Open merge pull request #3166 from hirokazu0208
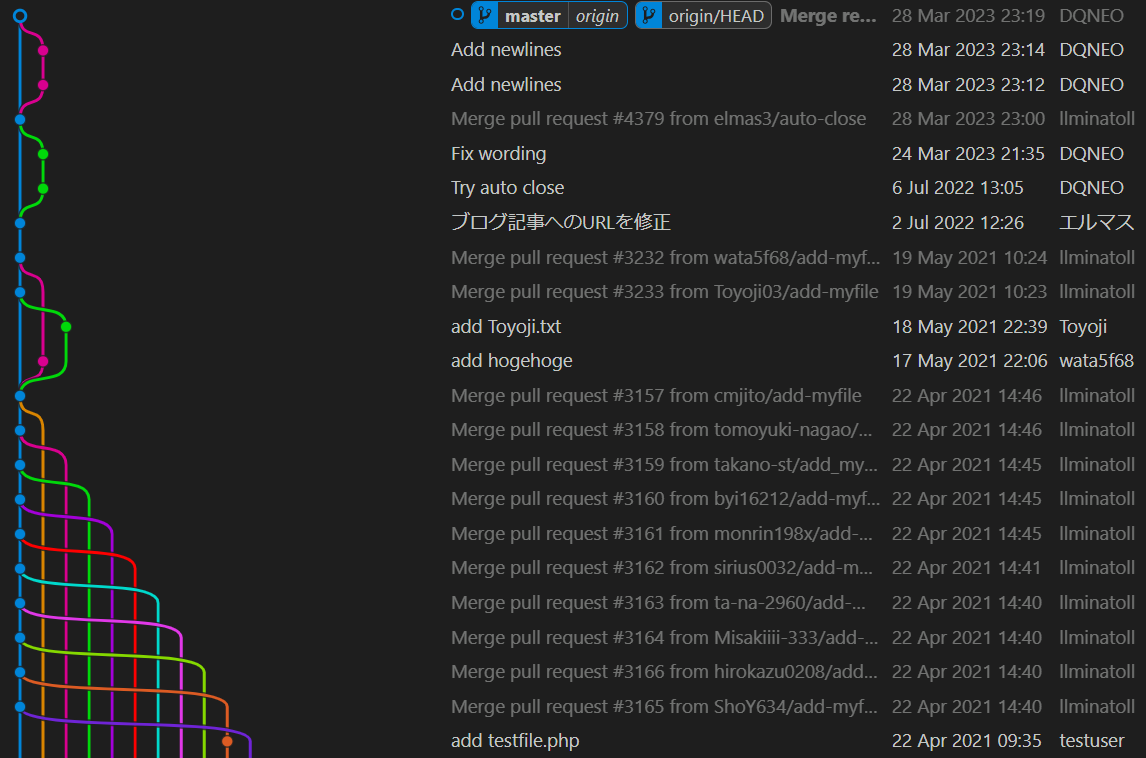Viewport: 1146px width, 758px height. pyautogui.click(x=664, y=672)
